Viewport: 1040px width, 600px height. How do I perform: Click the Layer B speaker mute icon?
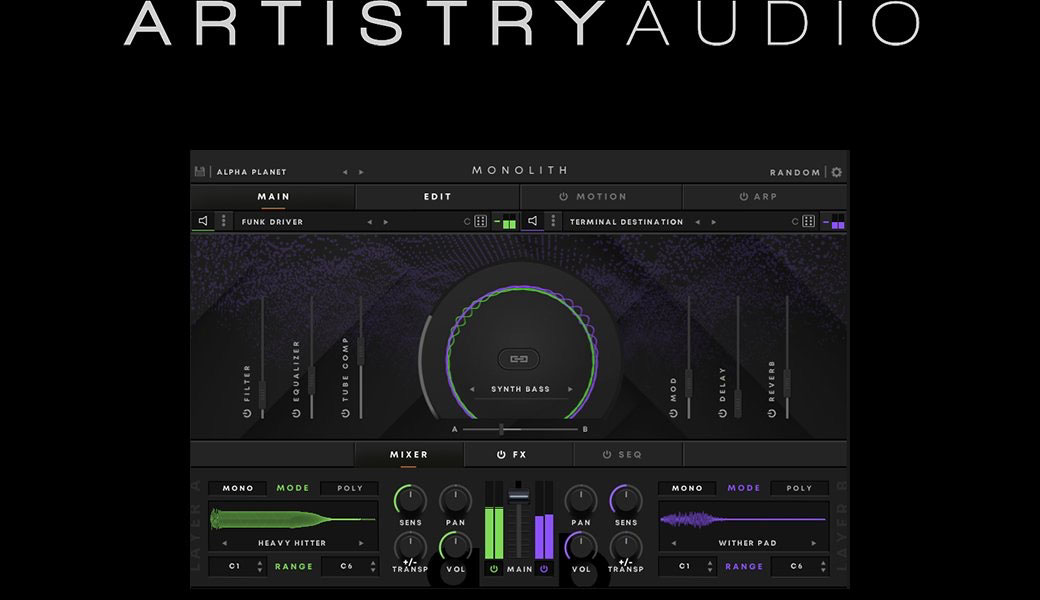533,221
